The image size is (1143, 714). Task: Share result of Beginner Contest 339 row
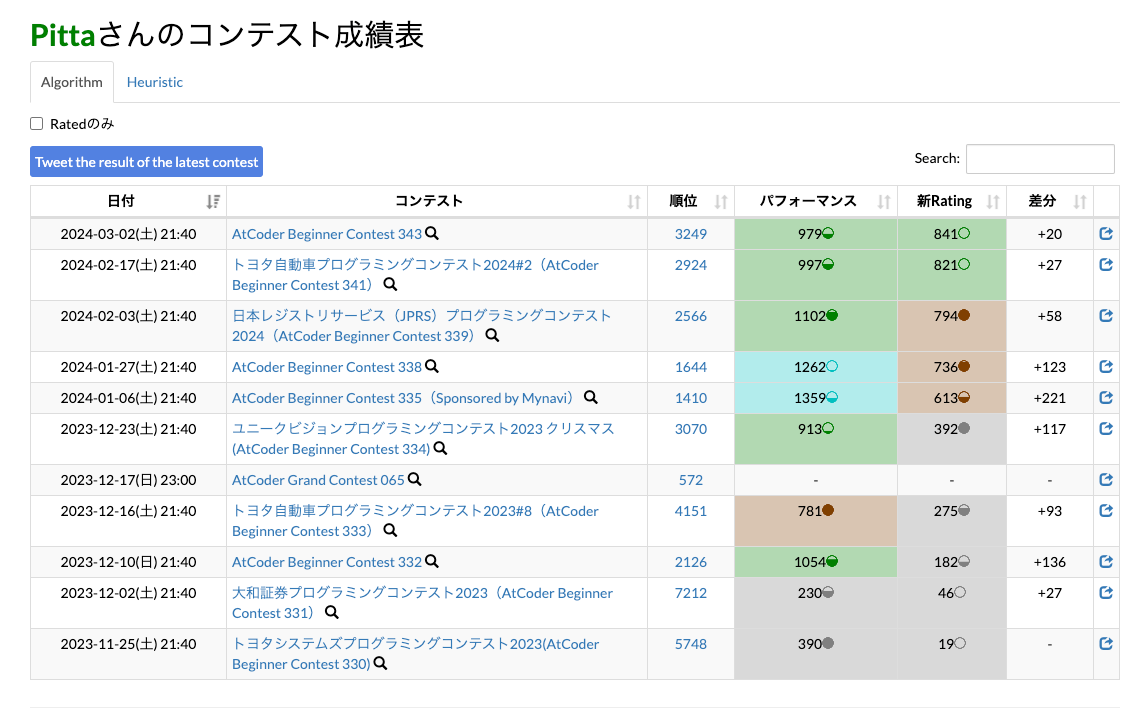tap(1106, 316)
